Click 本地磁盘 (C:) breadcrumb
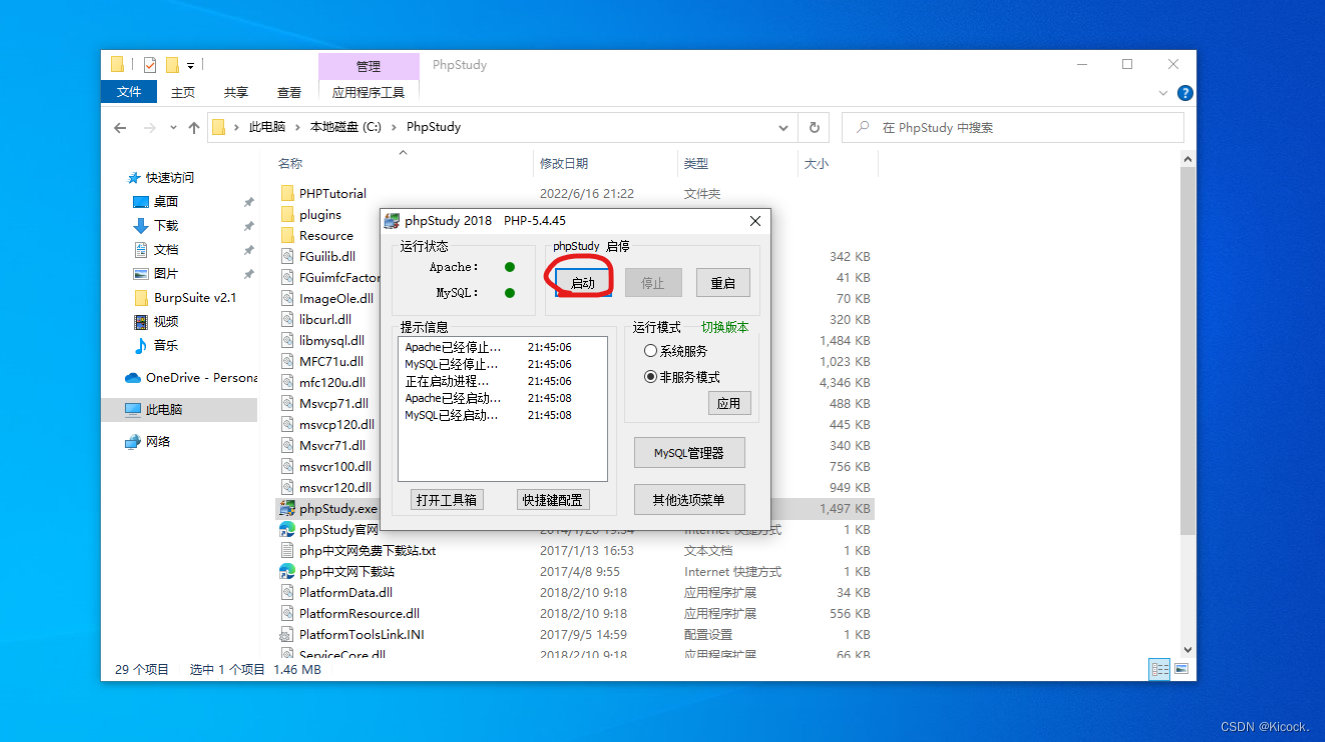Screen dimensions: 1325x742 (346, 128)
